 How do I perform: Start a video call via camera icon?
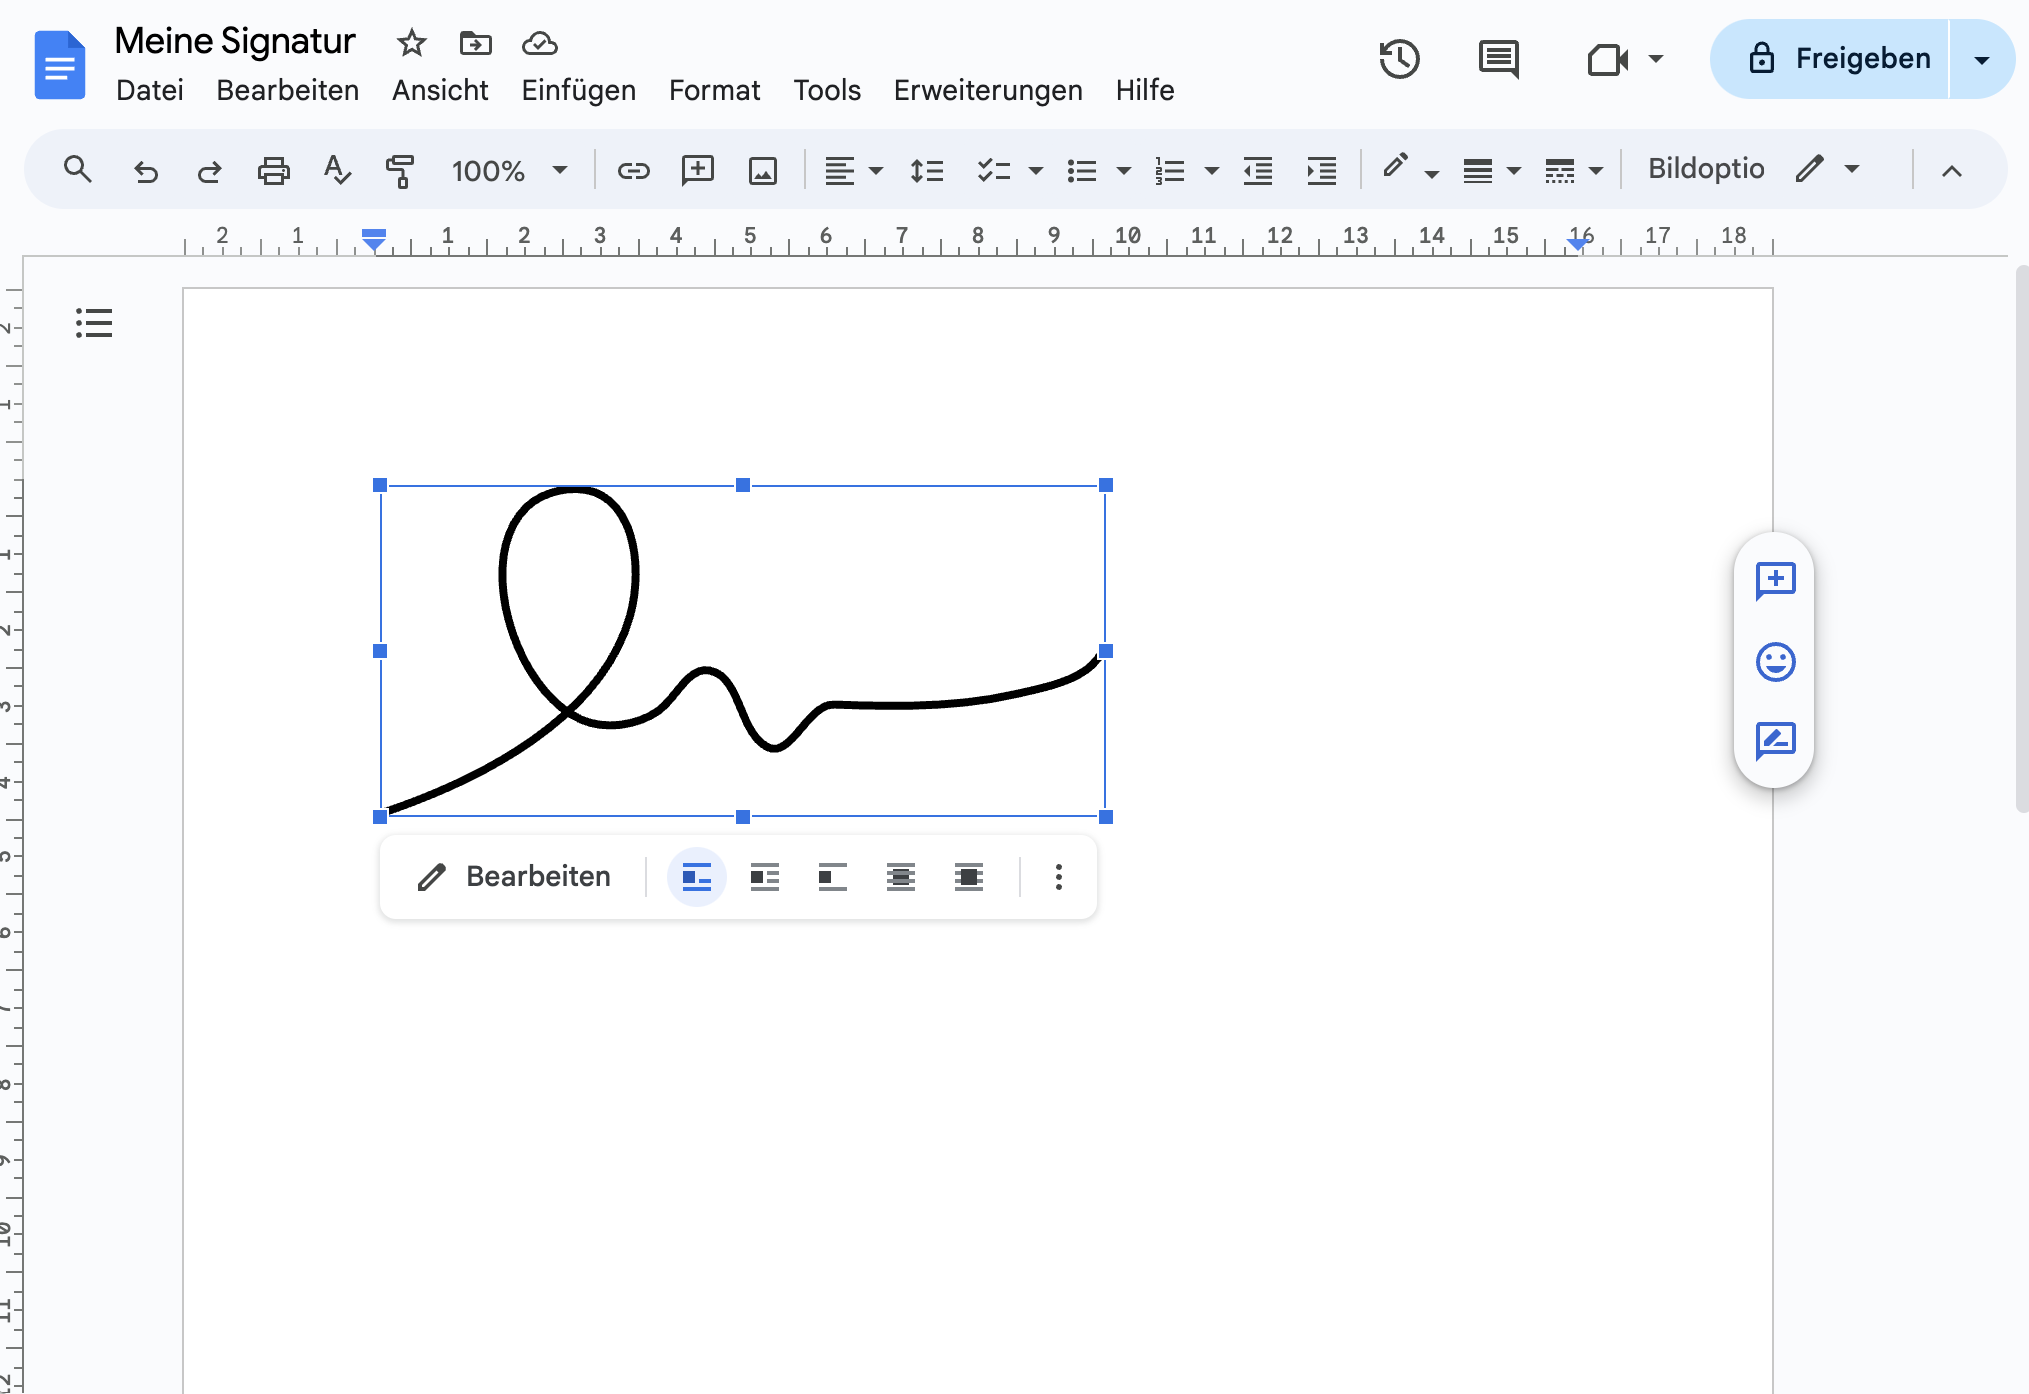pos(1608,59)
